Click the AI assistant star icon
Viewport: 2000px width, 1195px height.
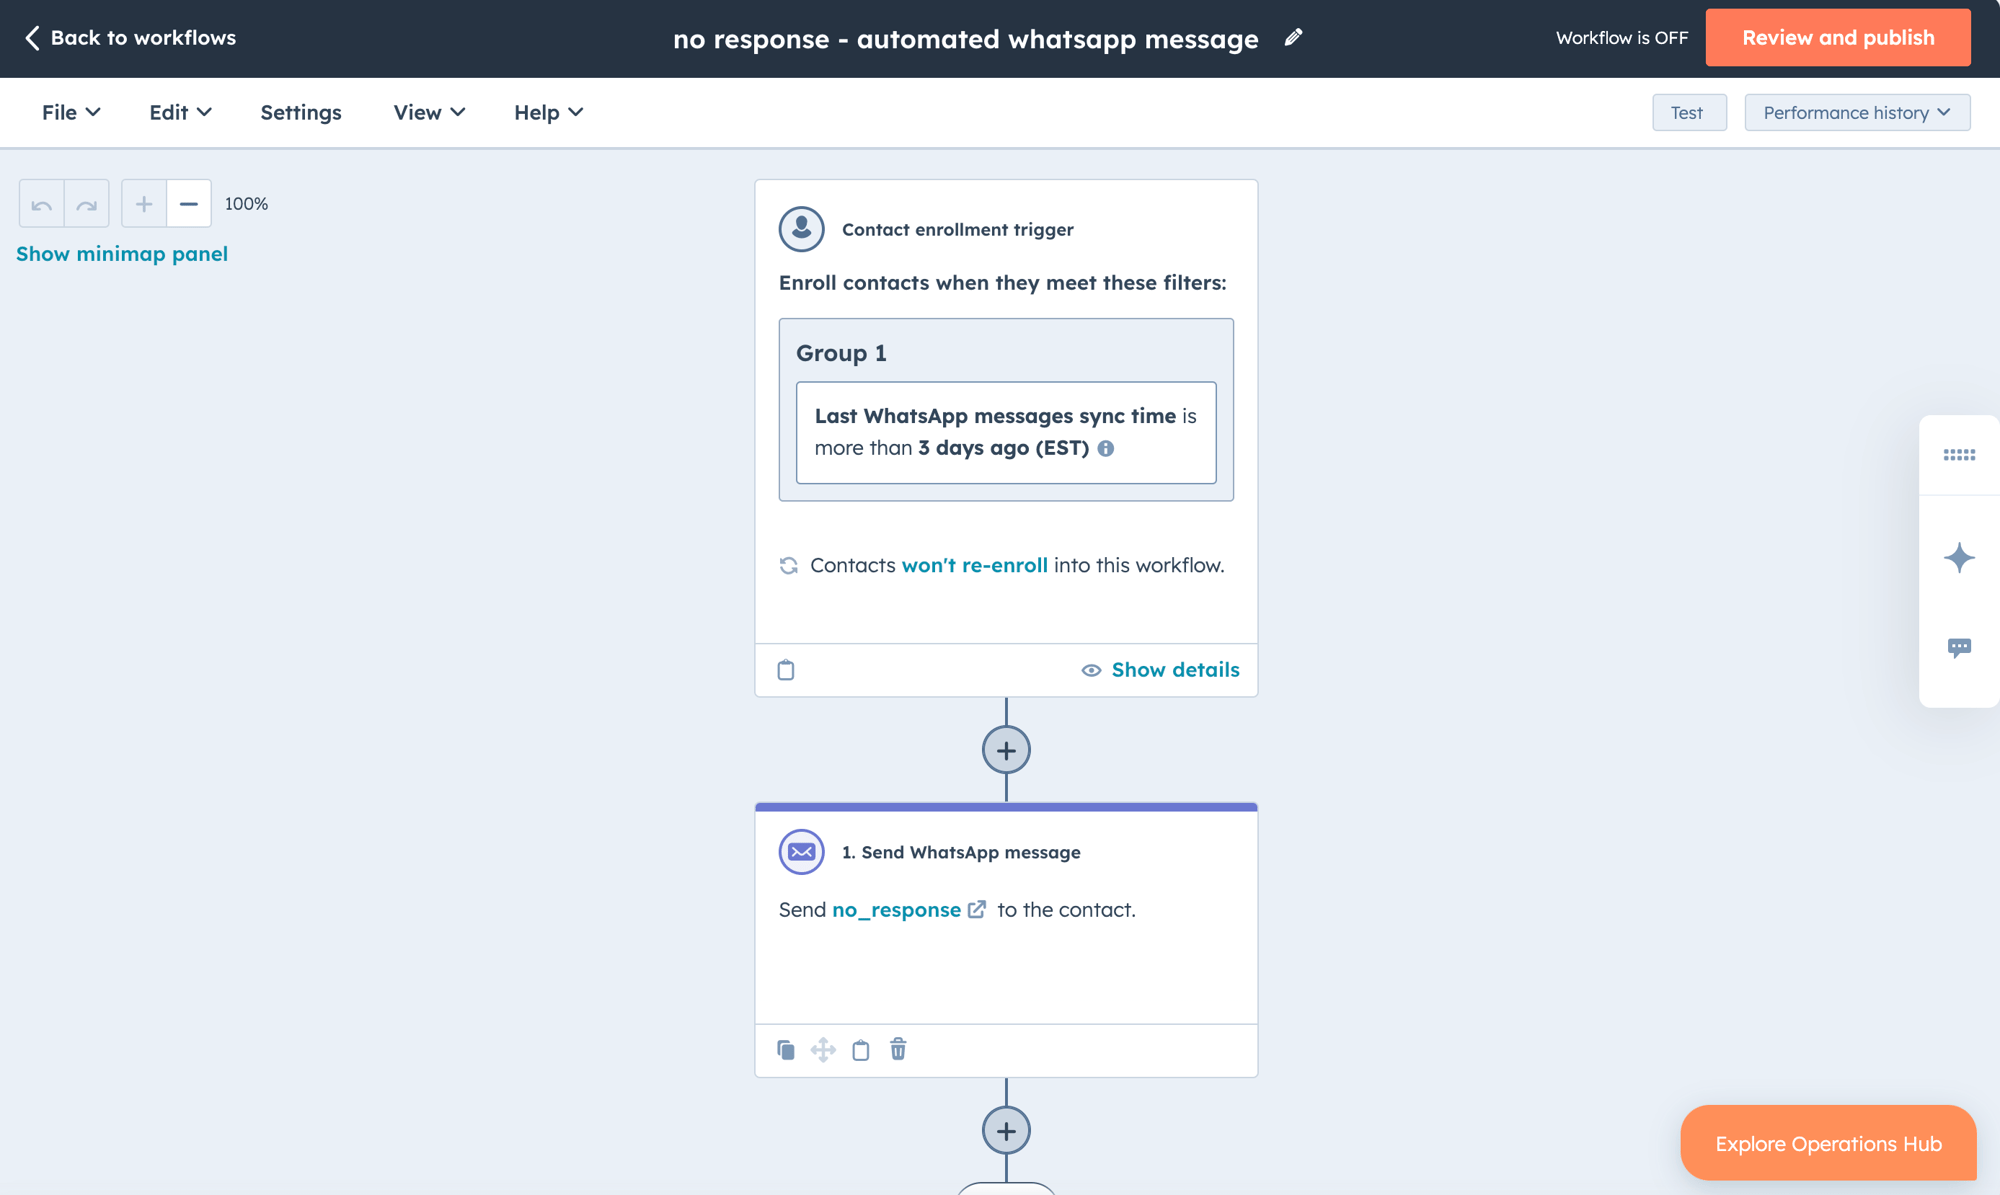click(1959, 556)
